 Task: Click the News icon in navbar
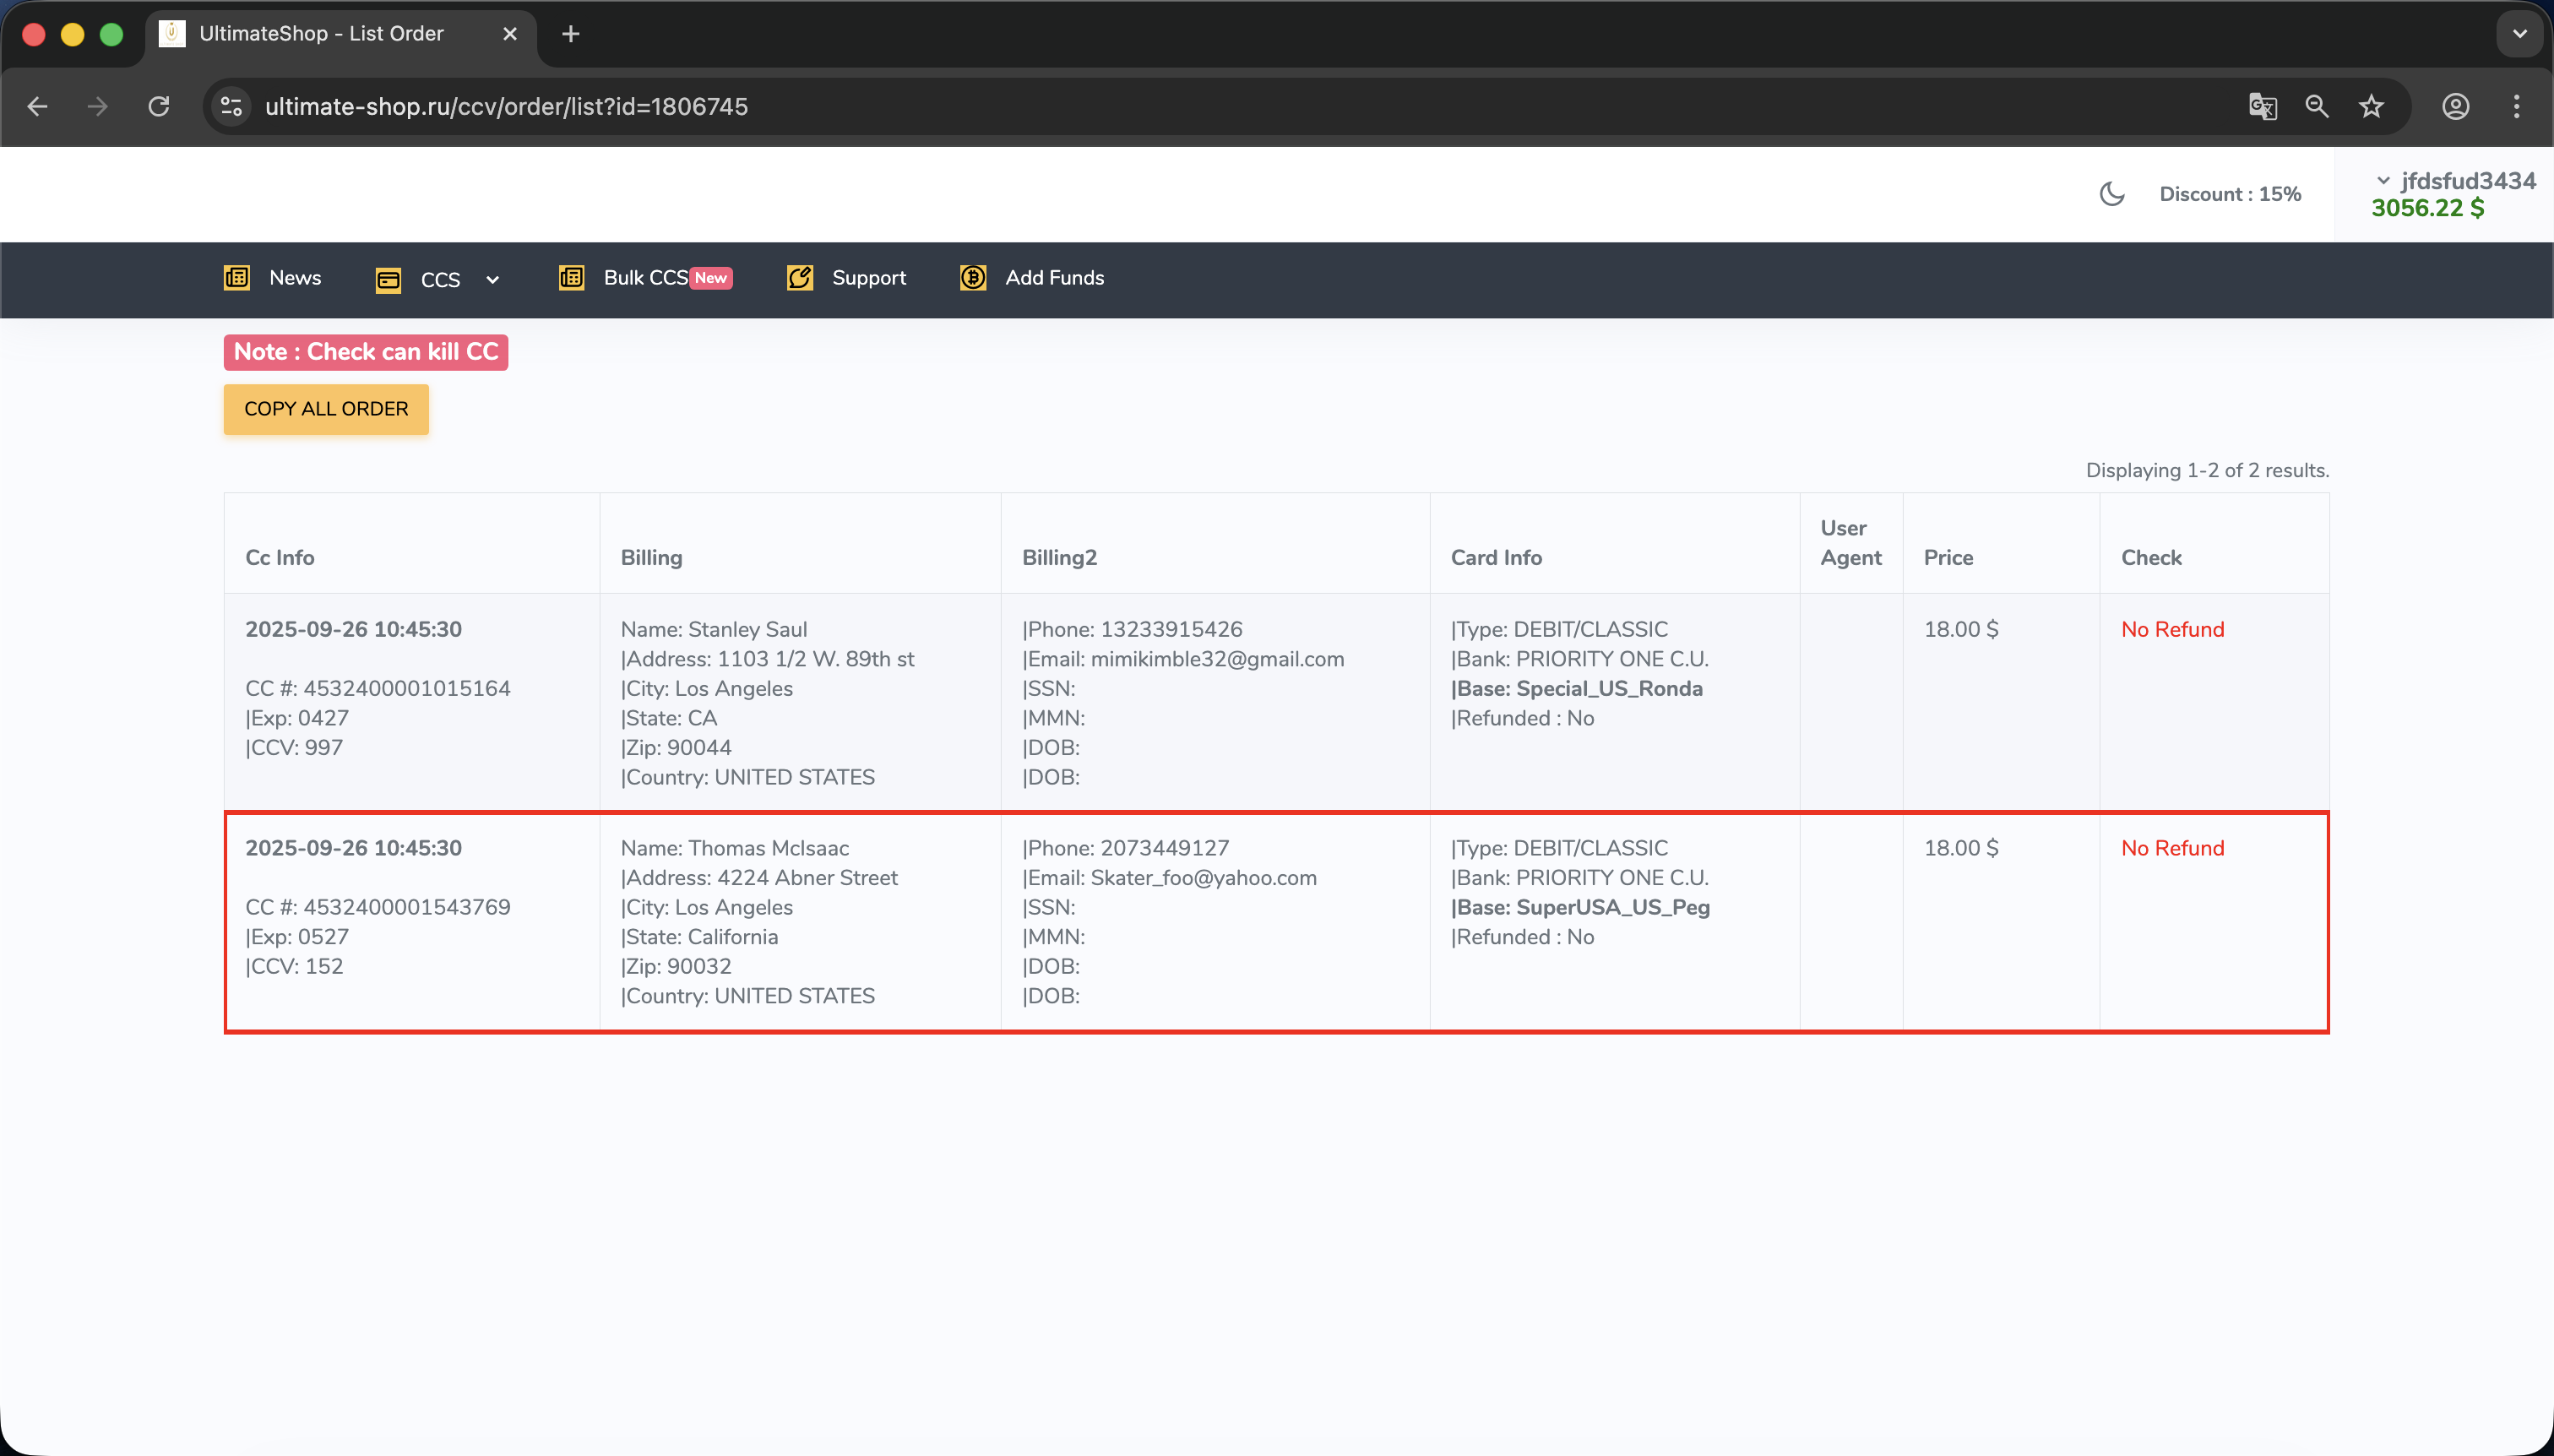coord(237,278)
